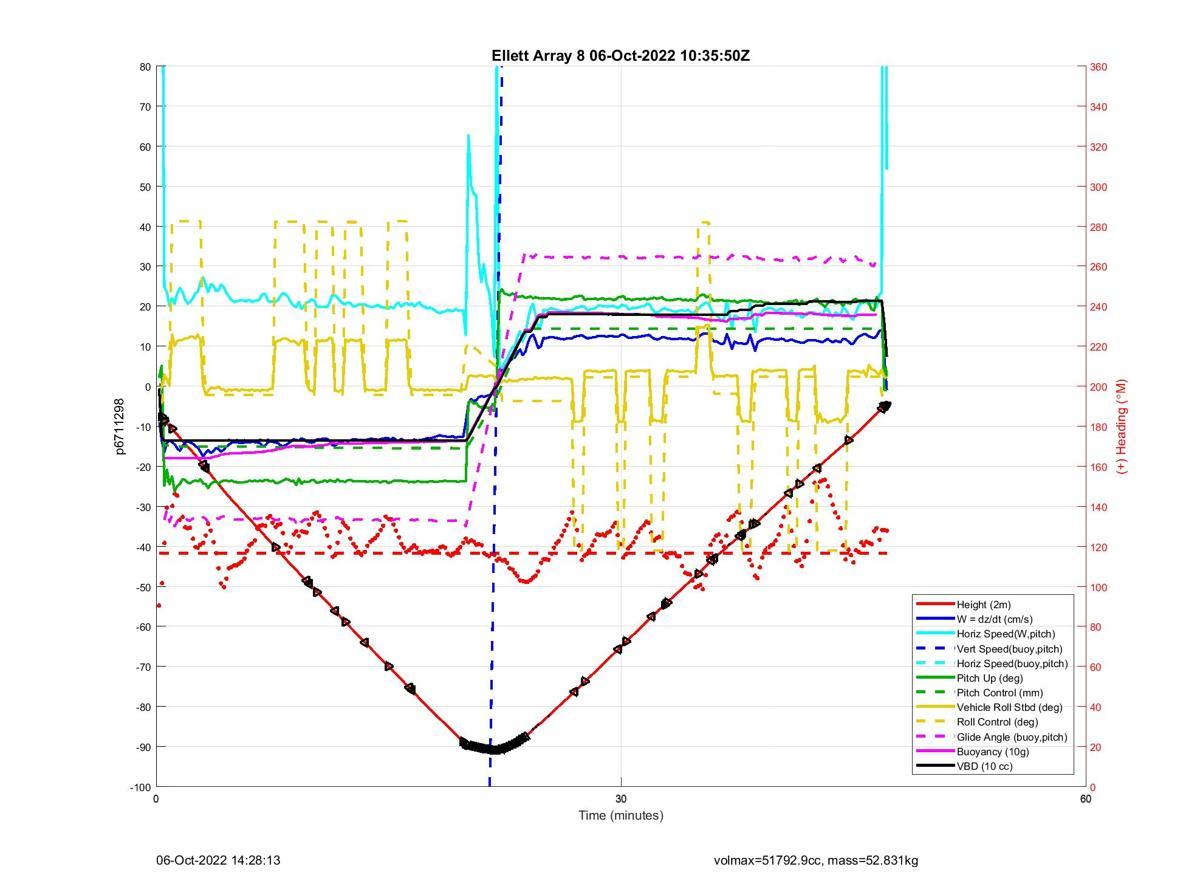Click legend entry "Glide Angle (buoy,pitch)"
This screenshot has height=885, width=1200.
pos(1012,737)
